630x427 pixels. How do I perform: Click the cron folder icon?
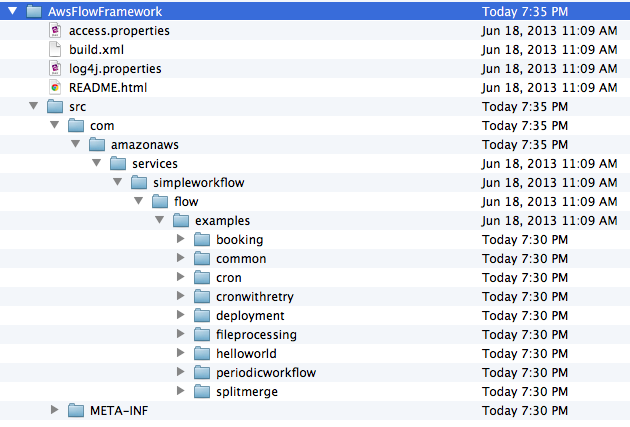(202, 277)
